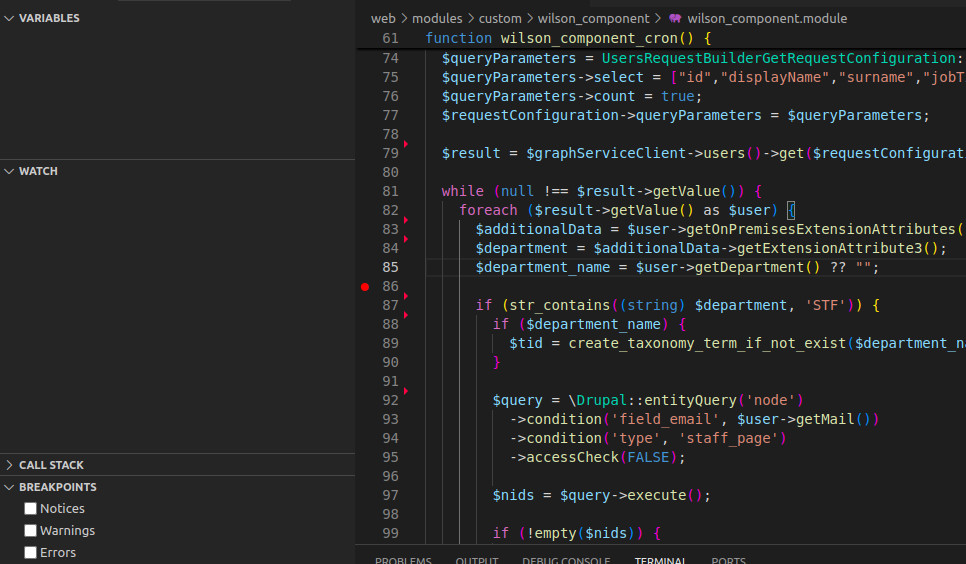The image size is (966, 564).
Task: Enable the Warnings breakpoint checkbox
Action: click(x=30, y=531)
